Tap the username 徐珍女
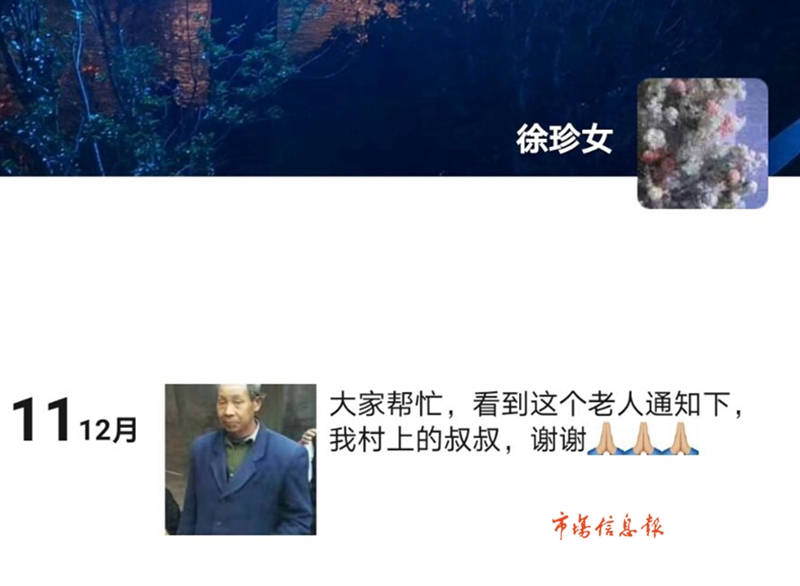This screenshot has height=586, width=800. pyautogui.click(x=564, y=138)
